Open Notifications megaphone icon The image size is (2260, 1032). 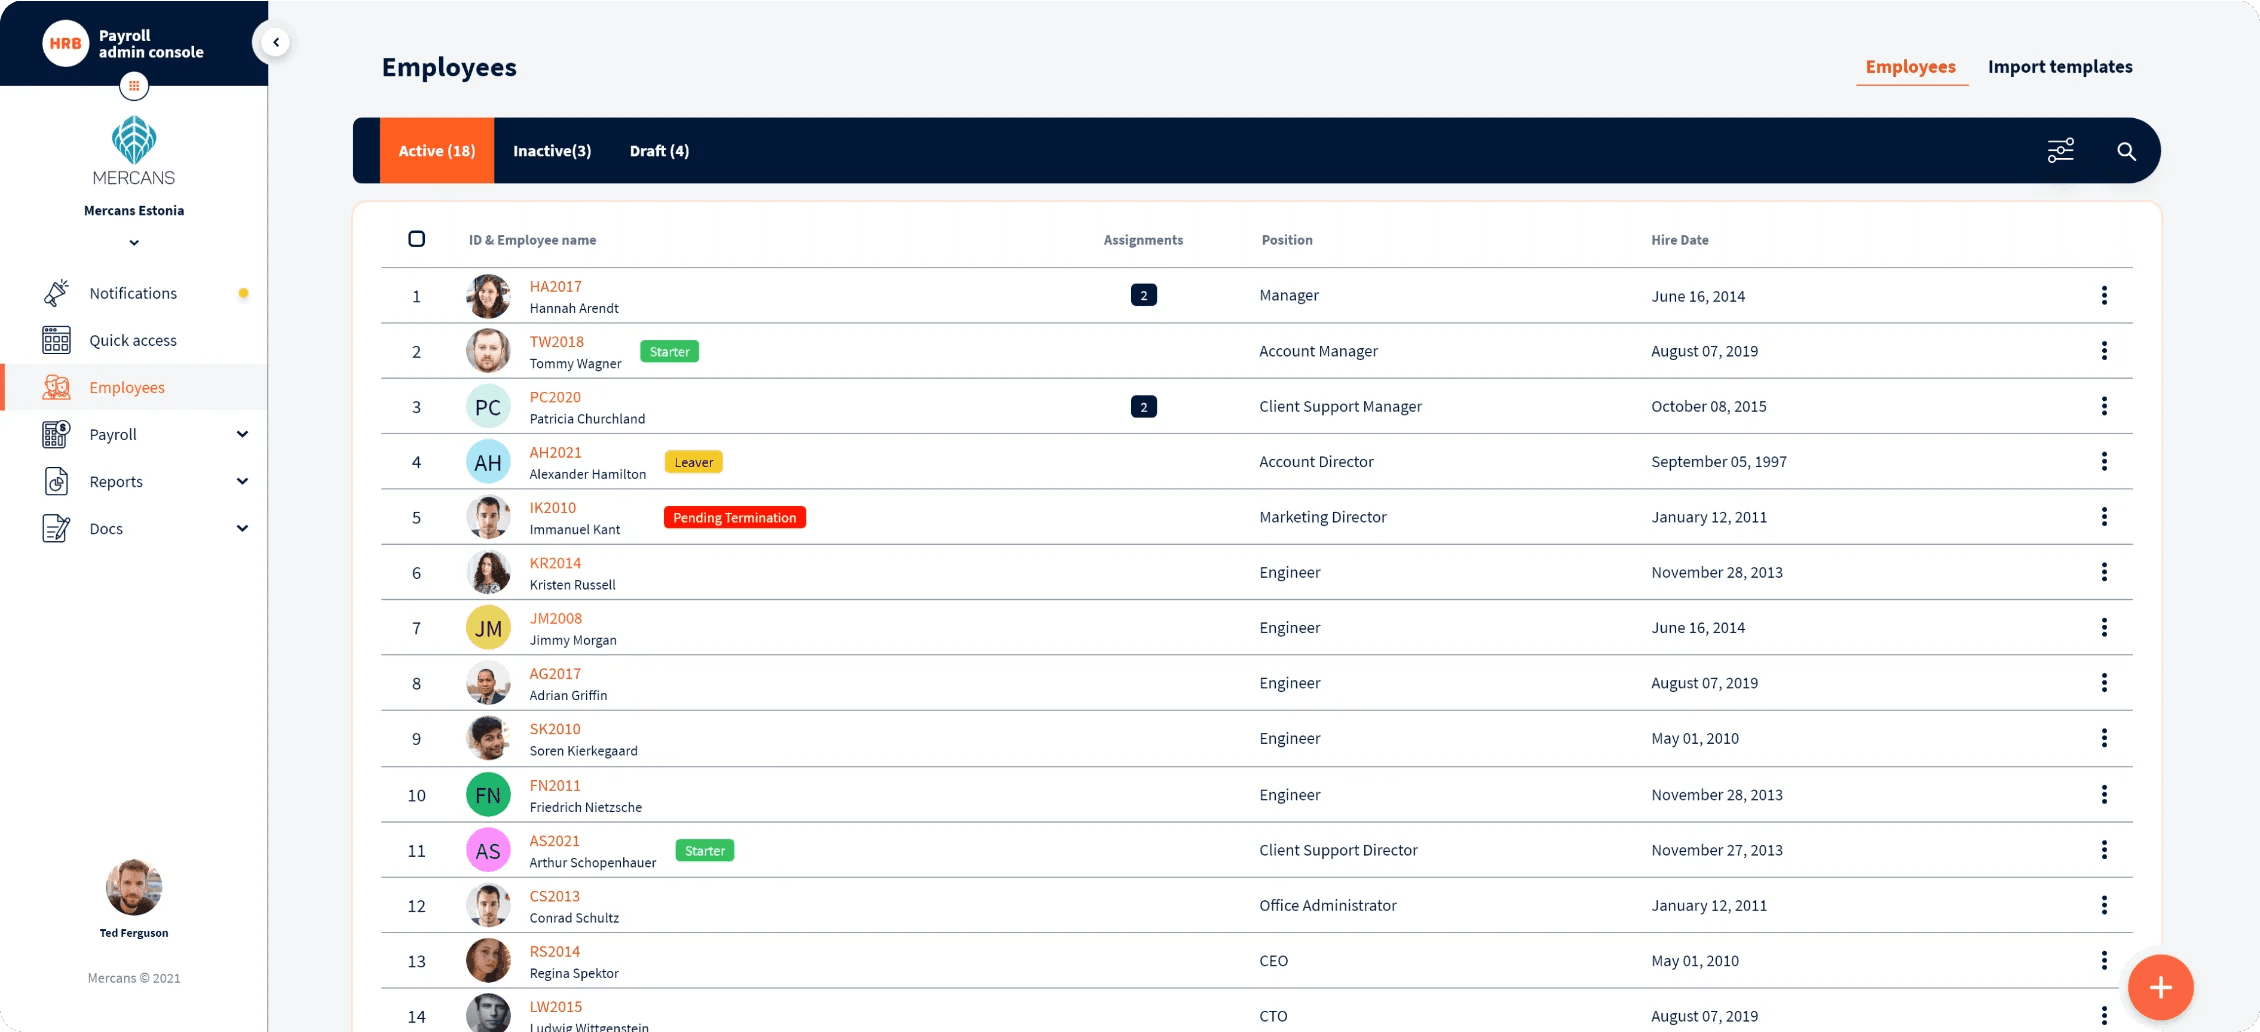[x=57, y=293]
